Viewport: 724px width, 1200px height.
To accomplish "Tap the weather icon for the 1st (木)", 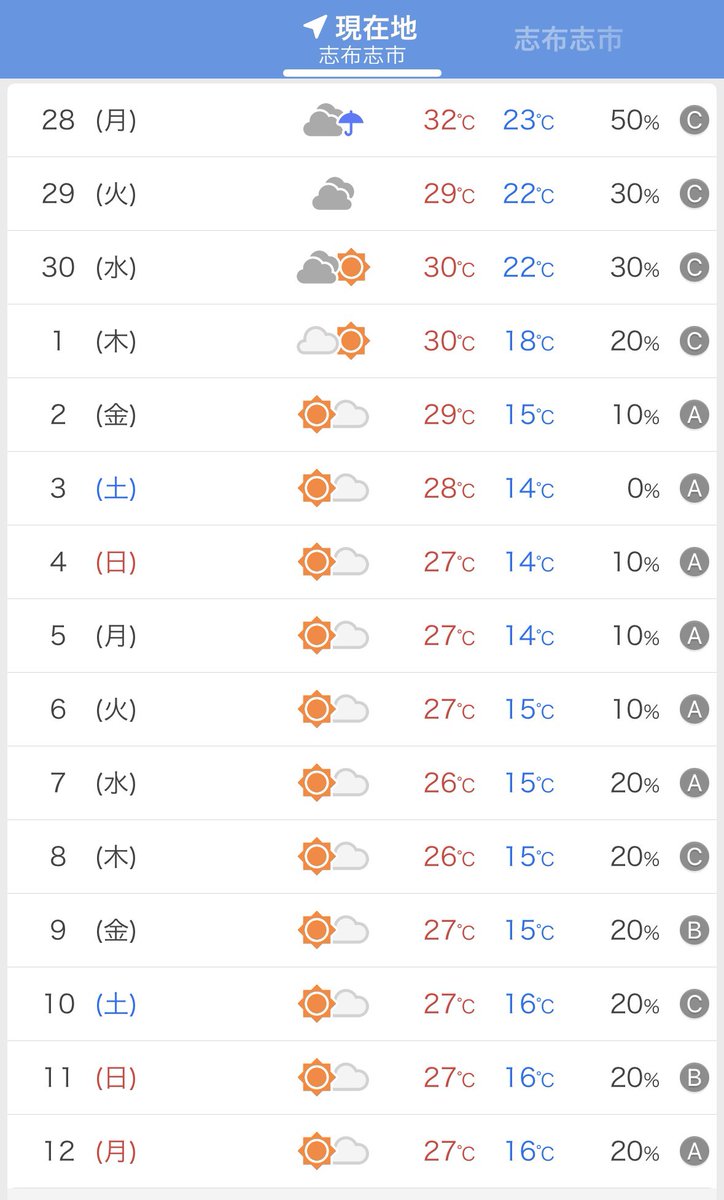I will pos(334,342).
